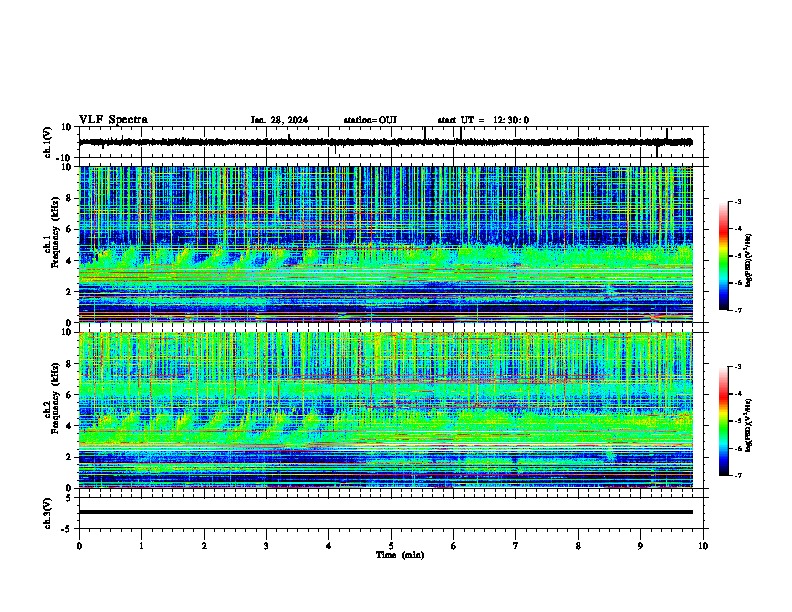Screen dimensions: 792x612
Task: Click time axis tick label 2
Action: tap(204, 546)
